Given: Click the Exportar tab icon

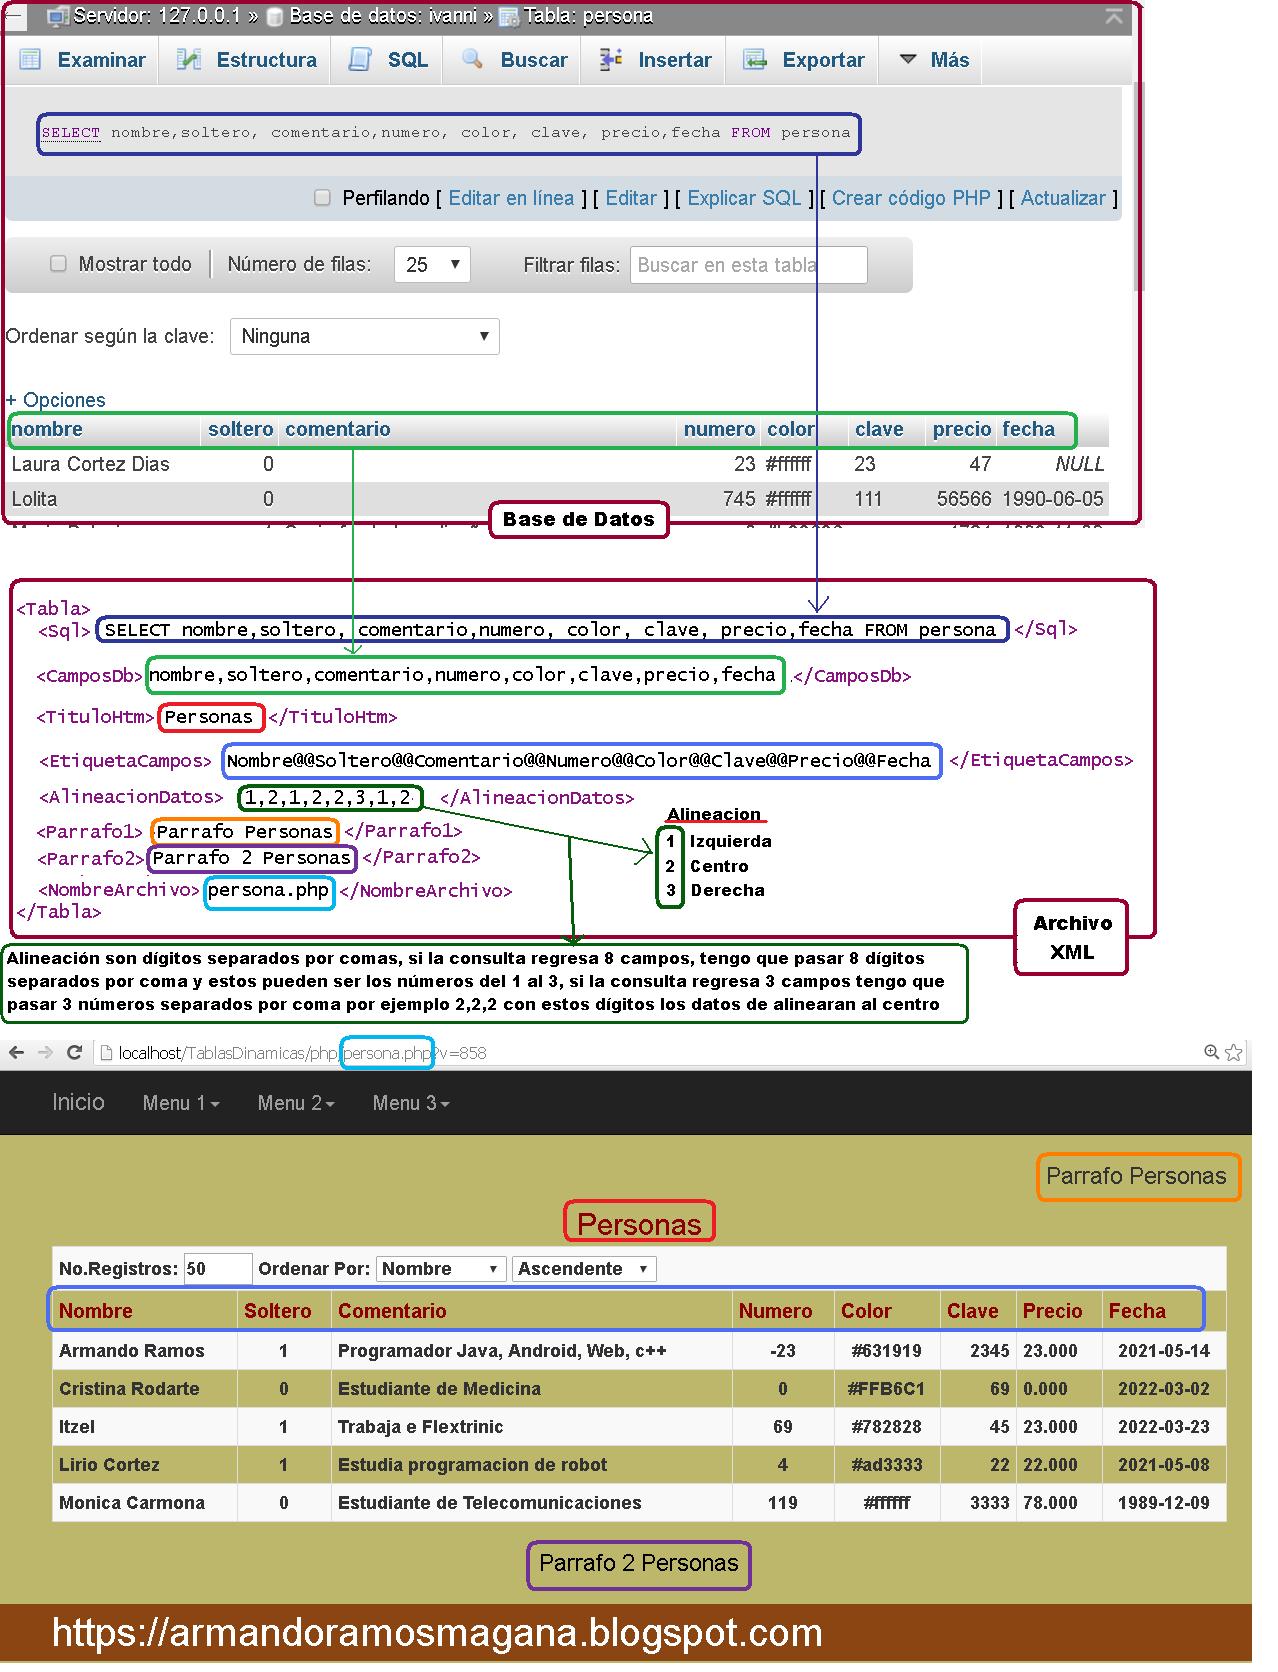Looking at the screenshot, I should (x=754, y=60).
